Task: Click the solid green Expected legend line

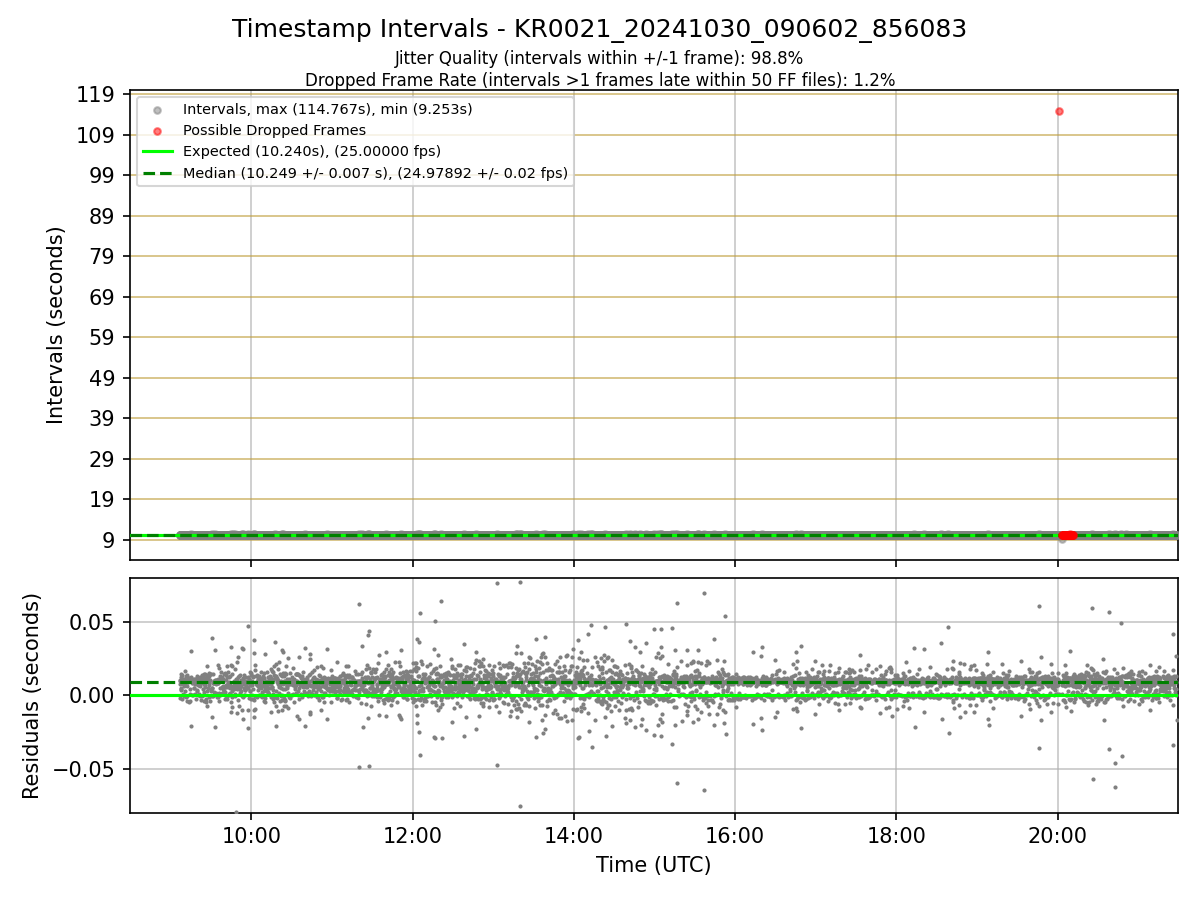Action: (x=157, y=152)
